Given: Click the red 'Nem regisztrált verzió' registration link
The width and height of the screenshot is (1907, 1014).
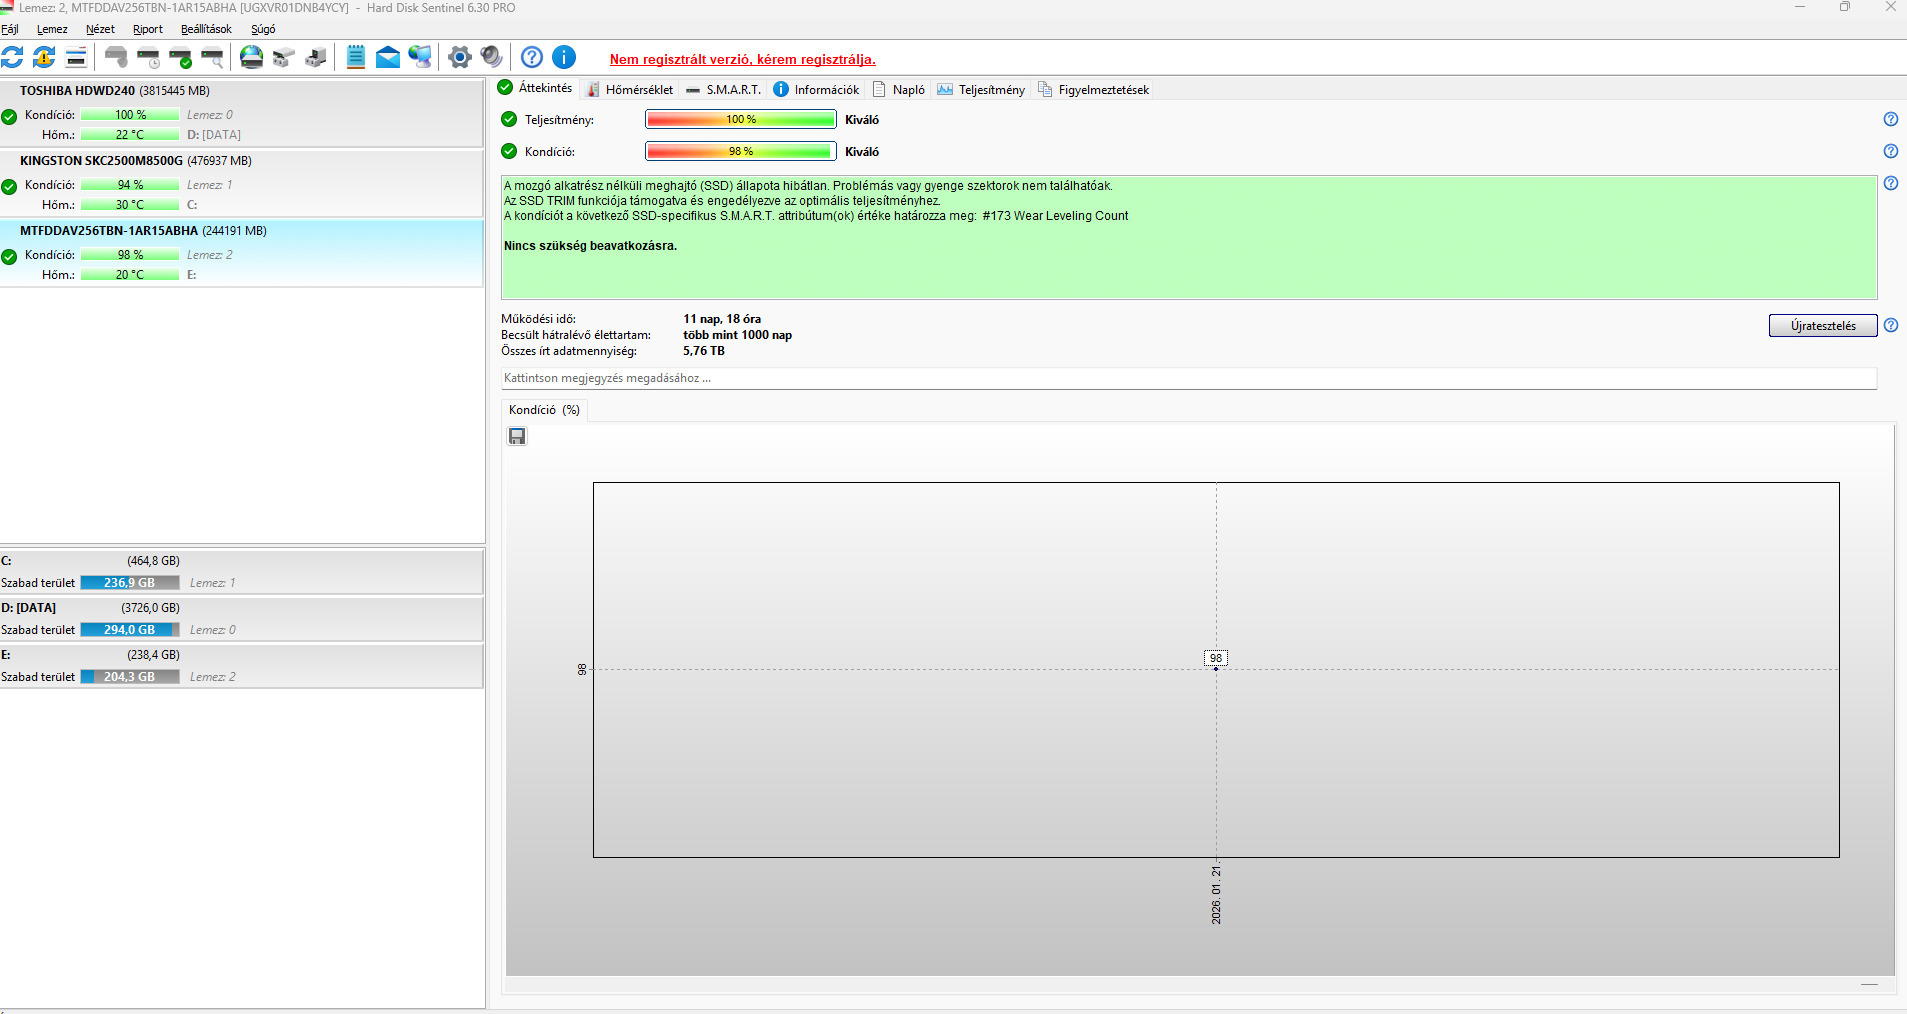Looking at the screenshot, I should point(743,59).
